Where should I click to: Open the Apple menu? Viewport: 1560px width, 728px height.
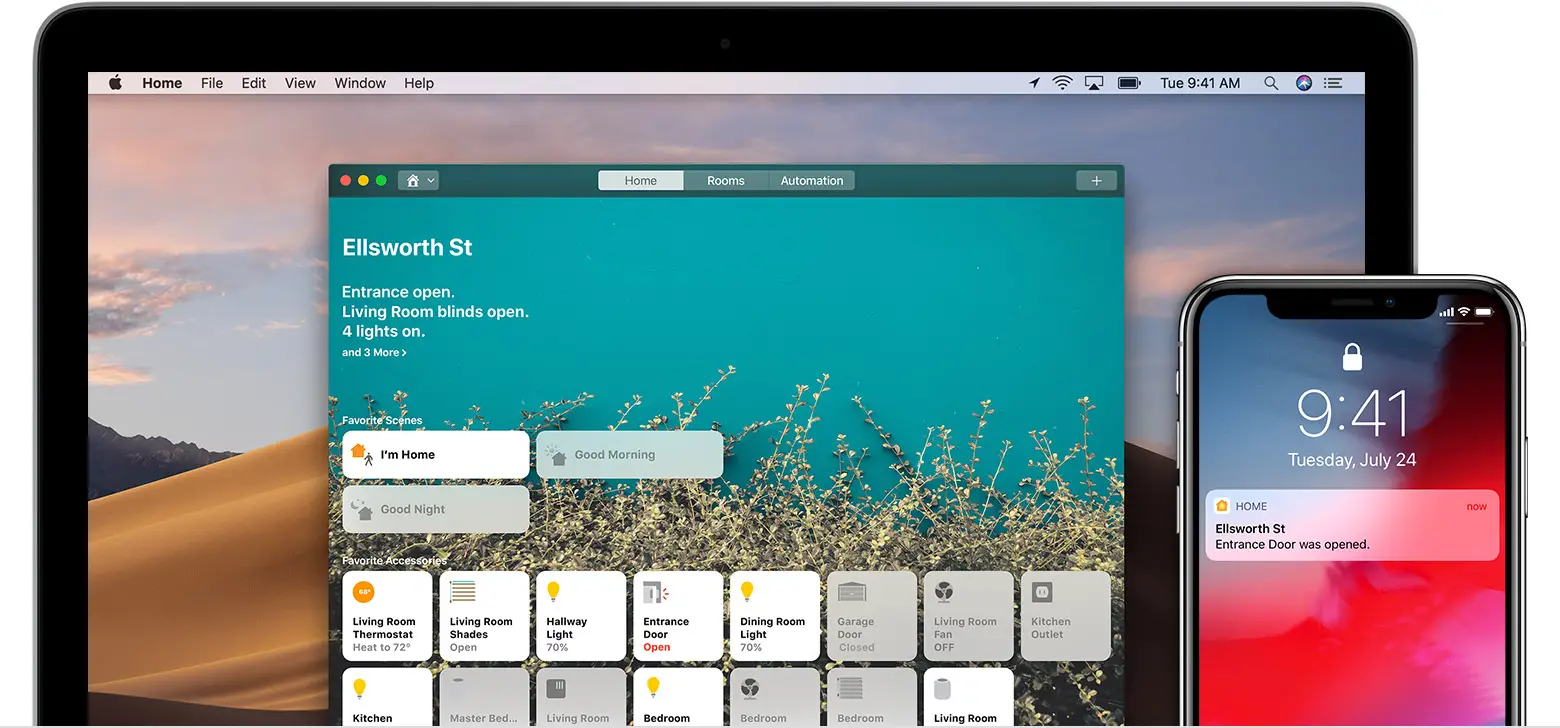(115, 83)
